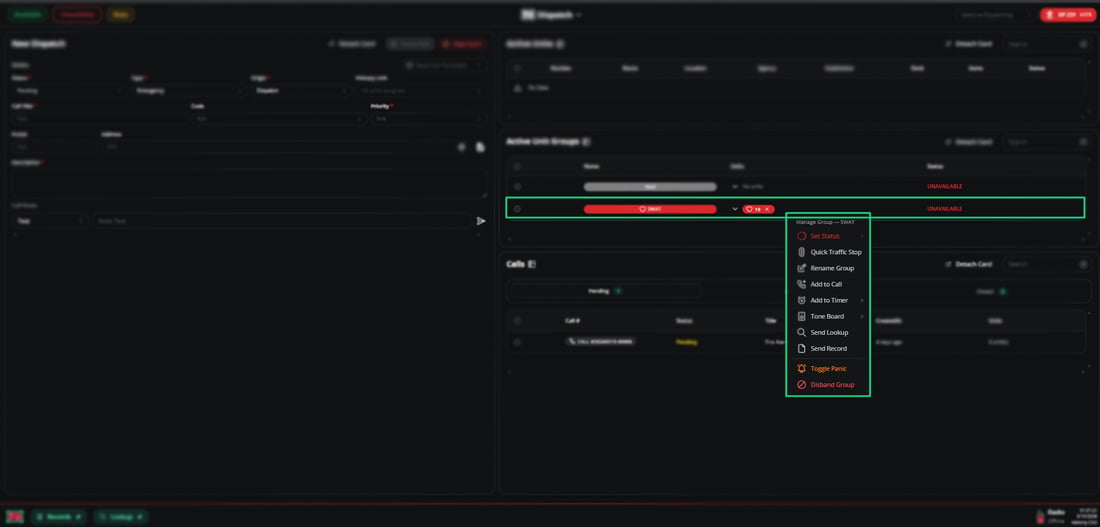
Task: Click the Active Unit Groups search field
Action: click(x=1040, y=142)
